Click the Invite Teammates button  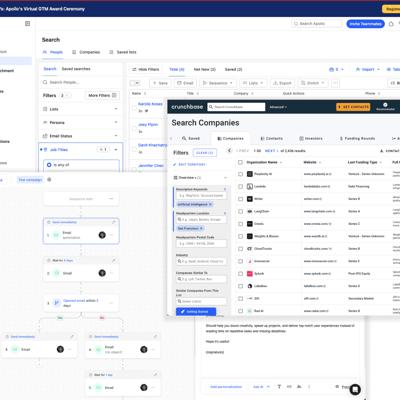pos(365,24)
